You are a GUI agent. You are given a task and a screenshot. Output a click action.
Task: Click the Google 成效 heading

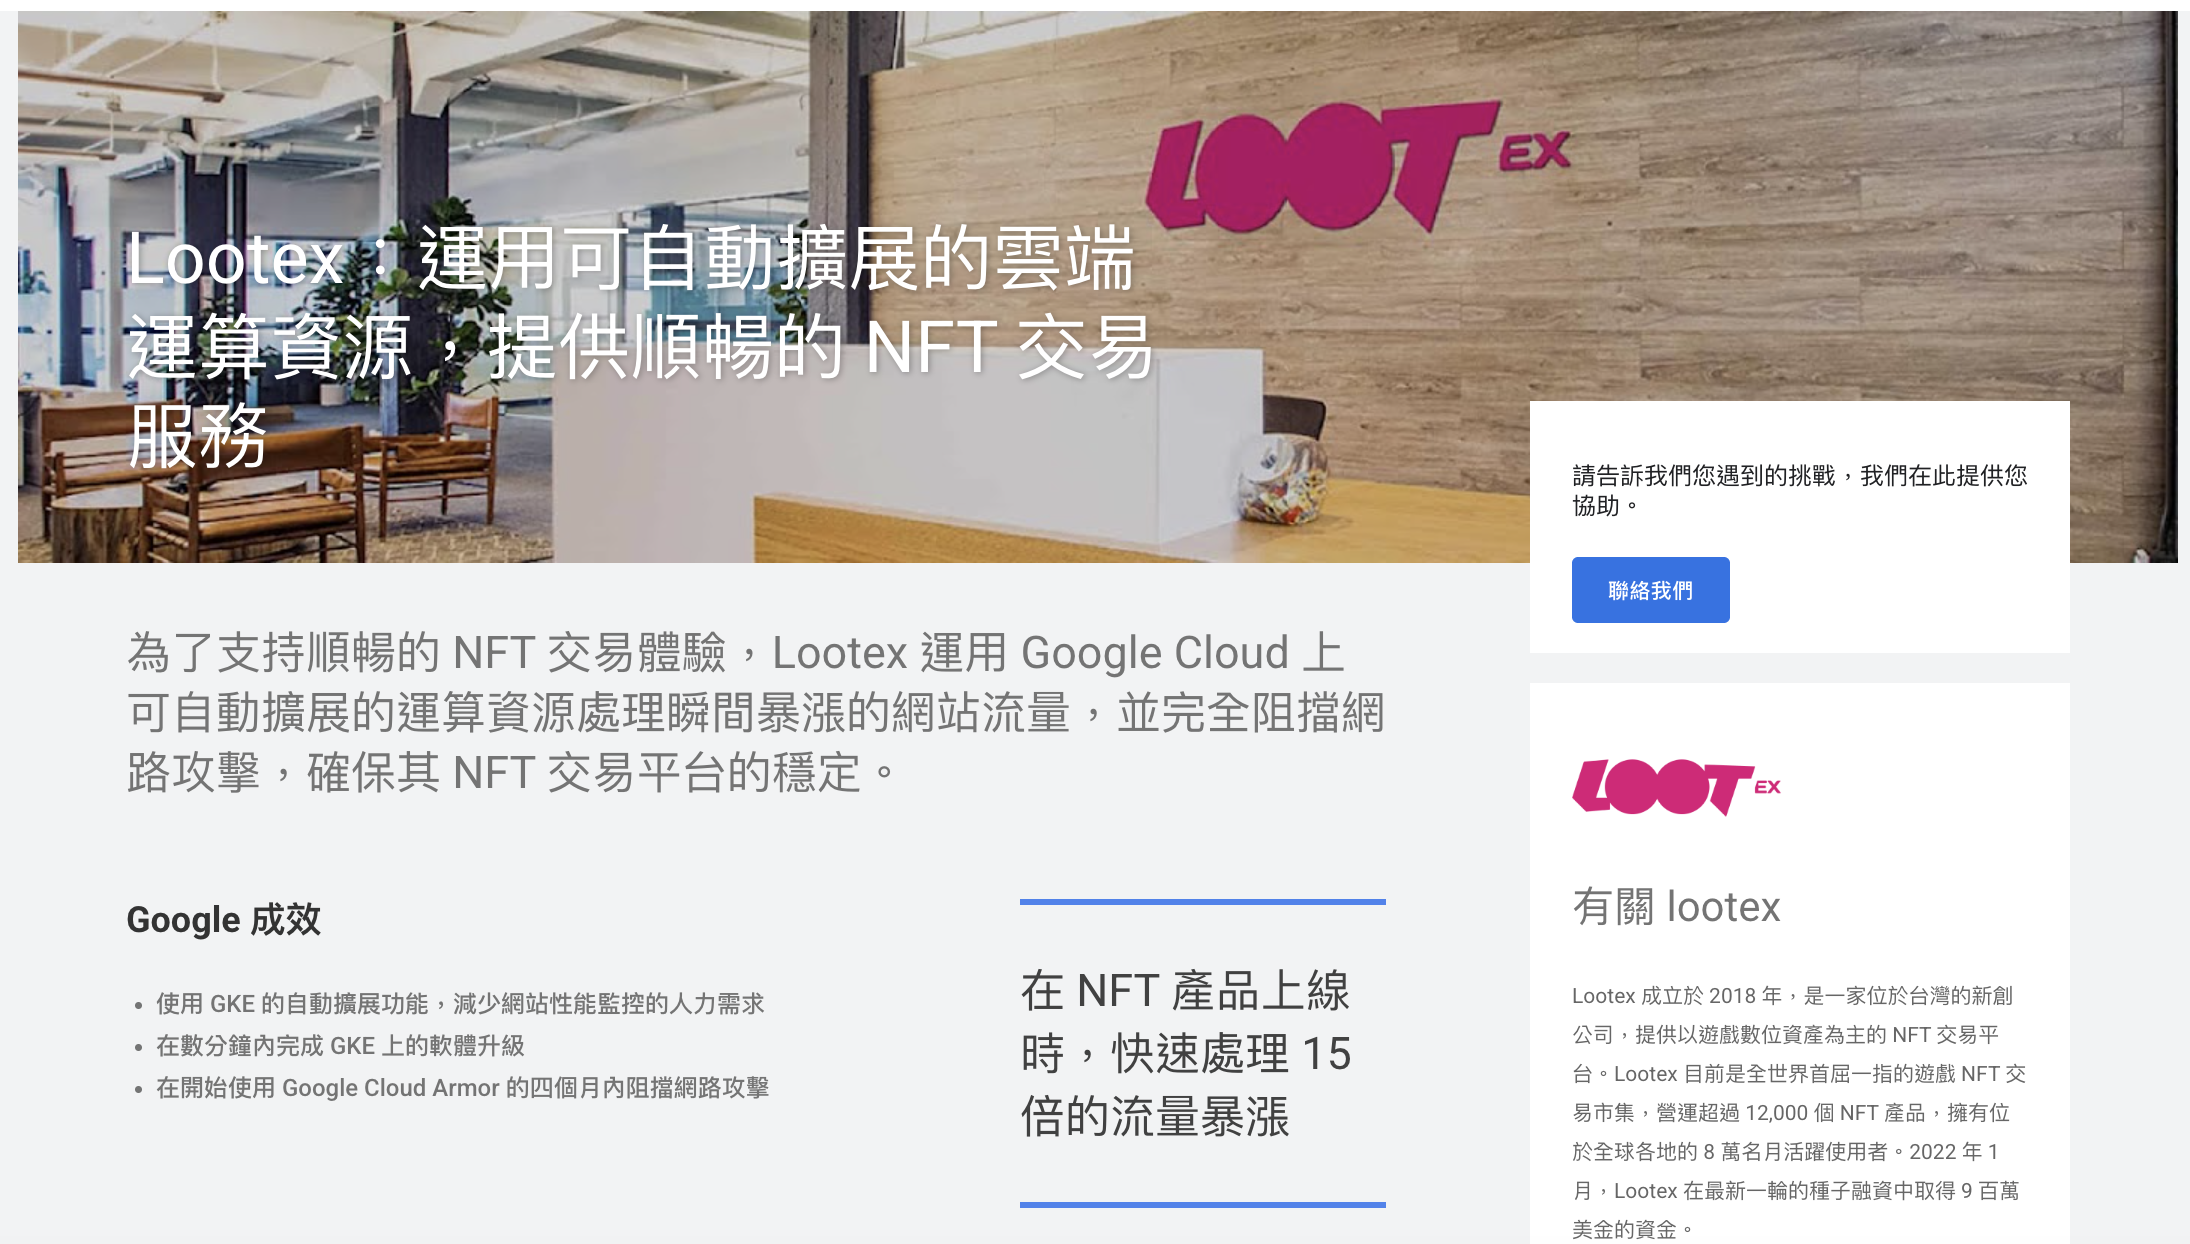point(224,919)
